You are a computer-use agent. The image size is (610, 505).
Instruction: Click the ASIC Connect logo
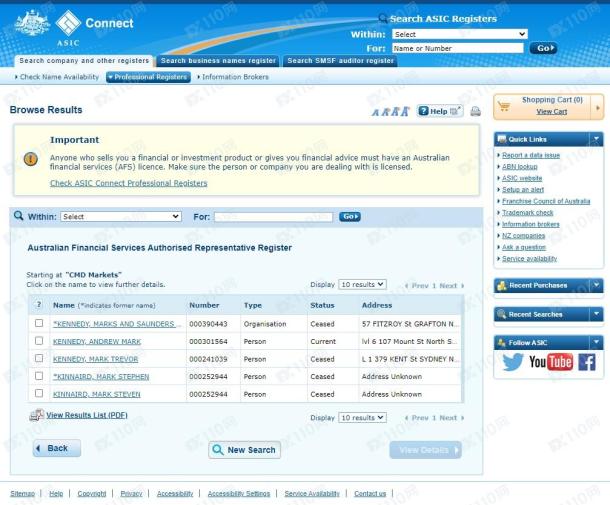tap(74, 27)
